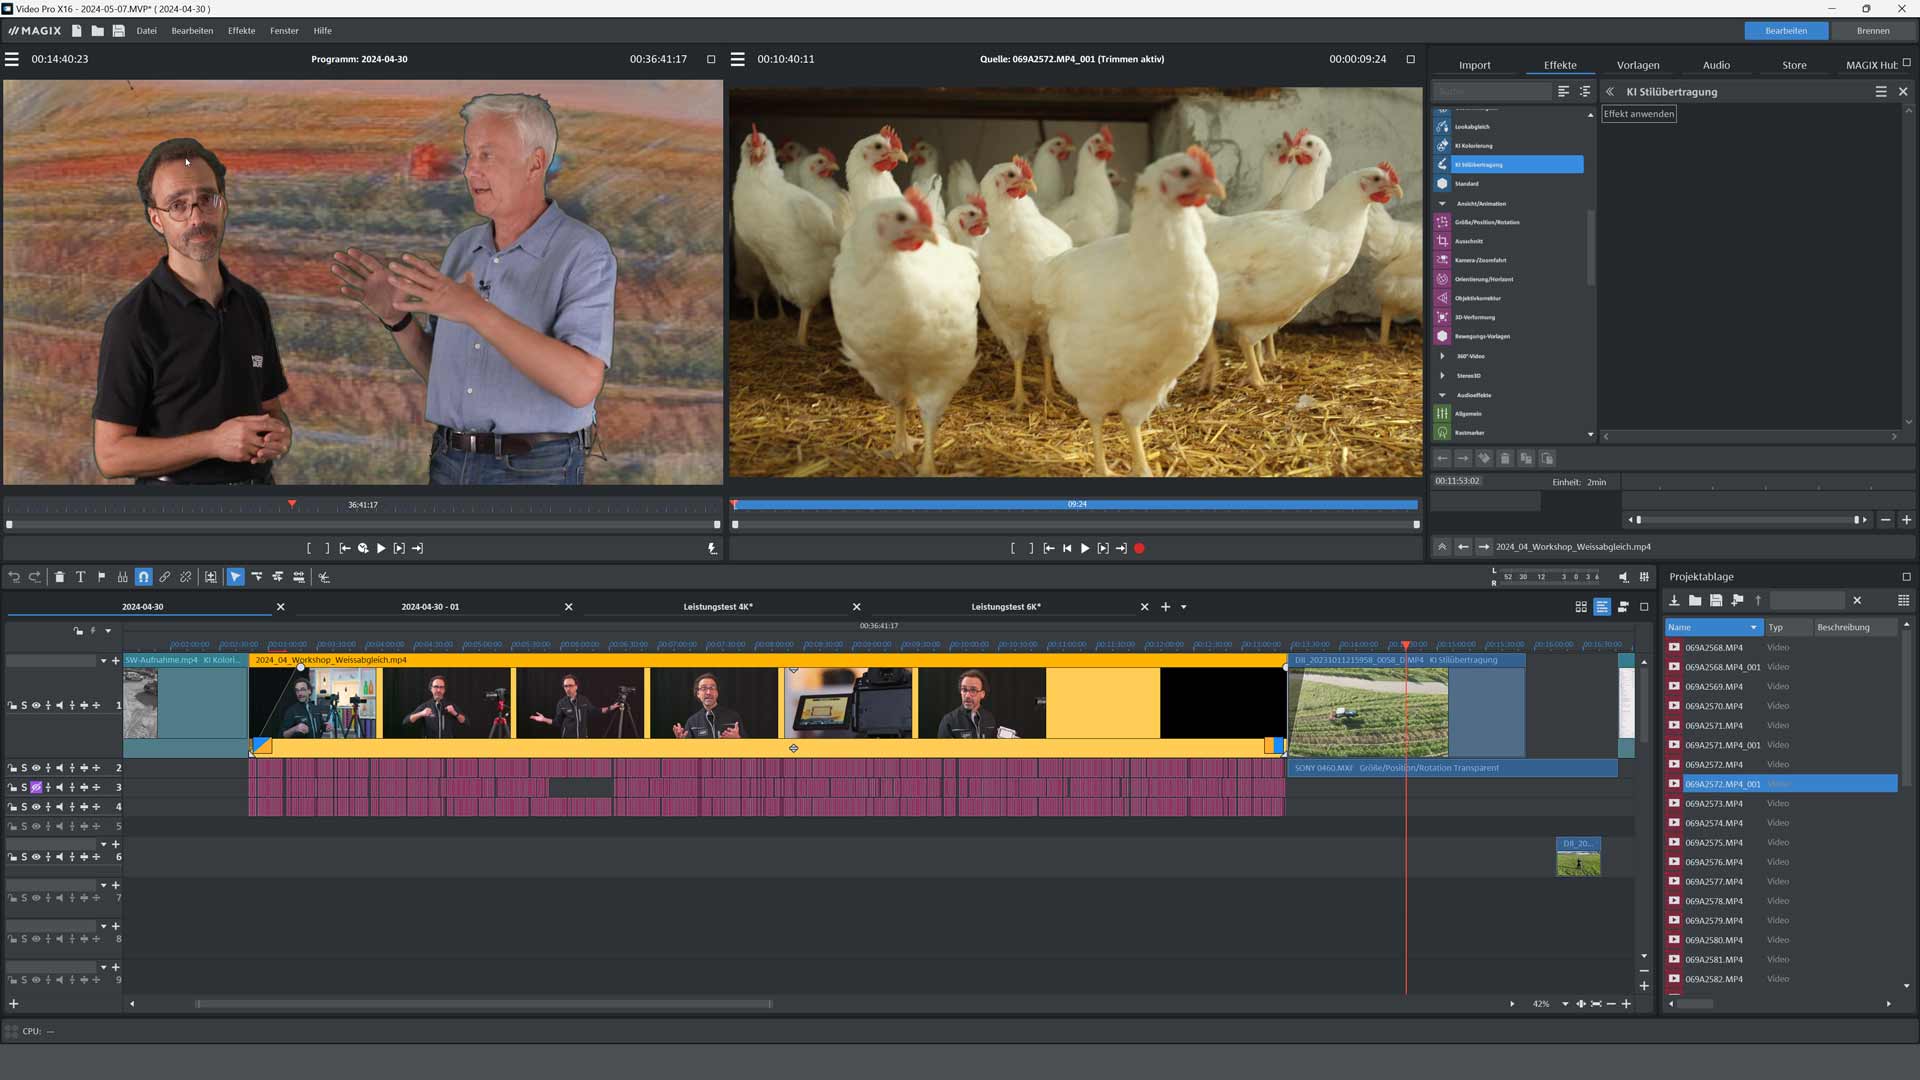This screenshot has height=1080, width=1920.
Task: Open the Name column dropdown in Projektablage
Action: click(1753, 627)
